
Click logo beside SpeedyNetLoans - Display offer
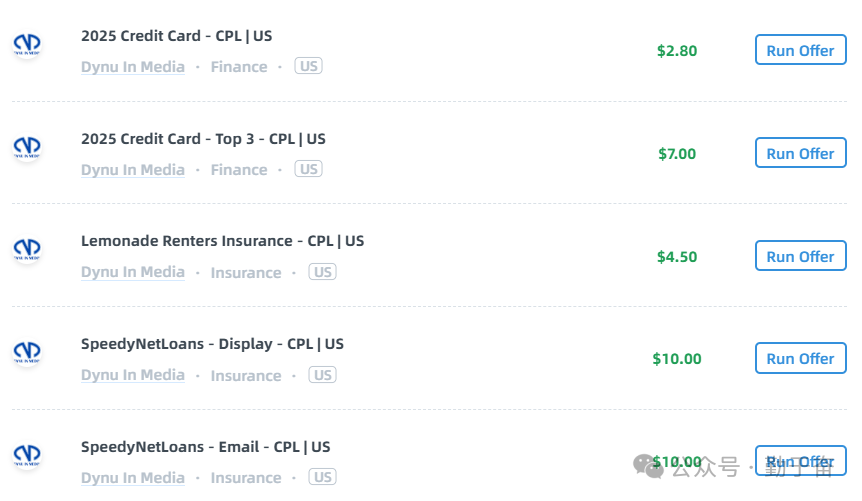[x=26, y=353]
